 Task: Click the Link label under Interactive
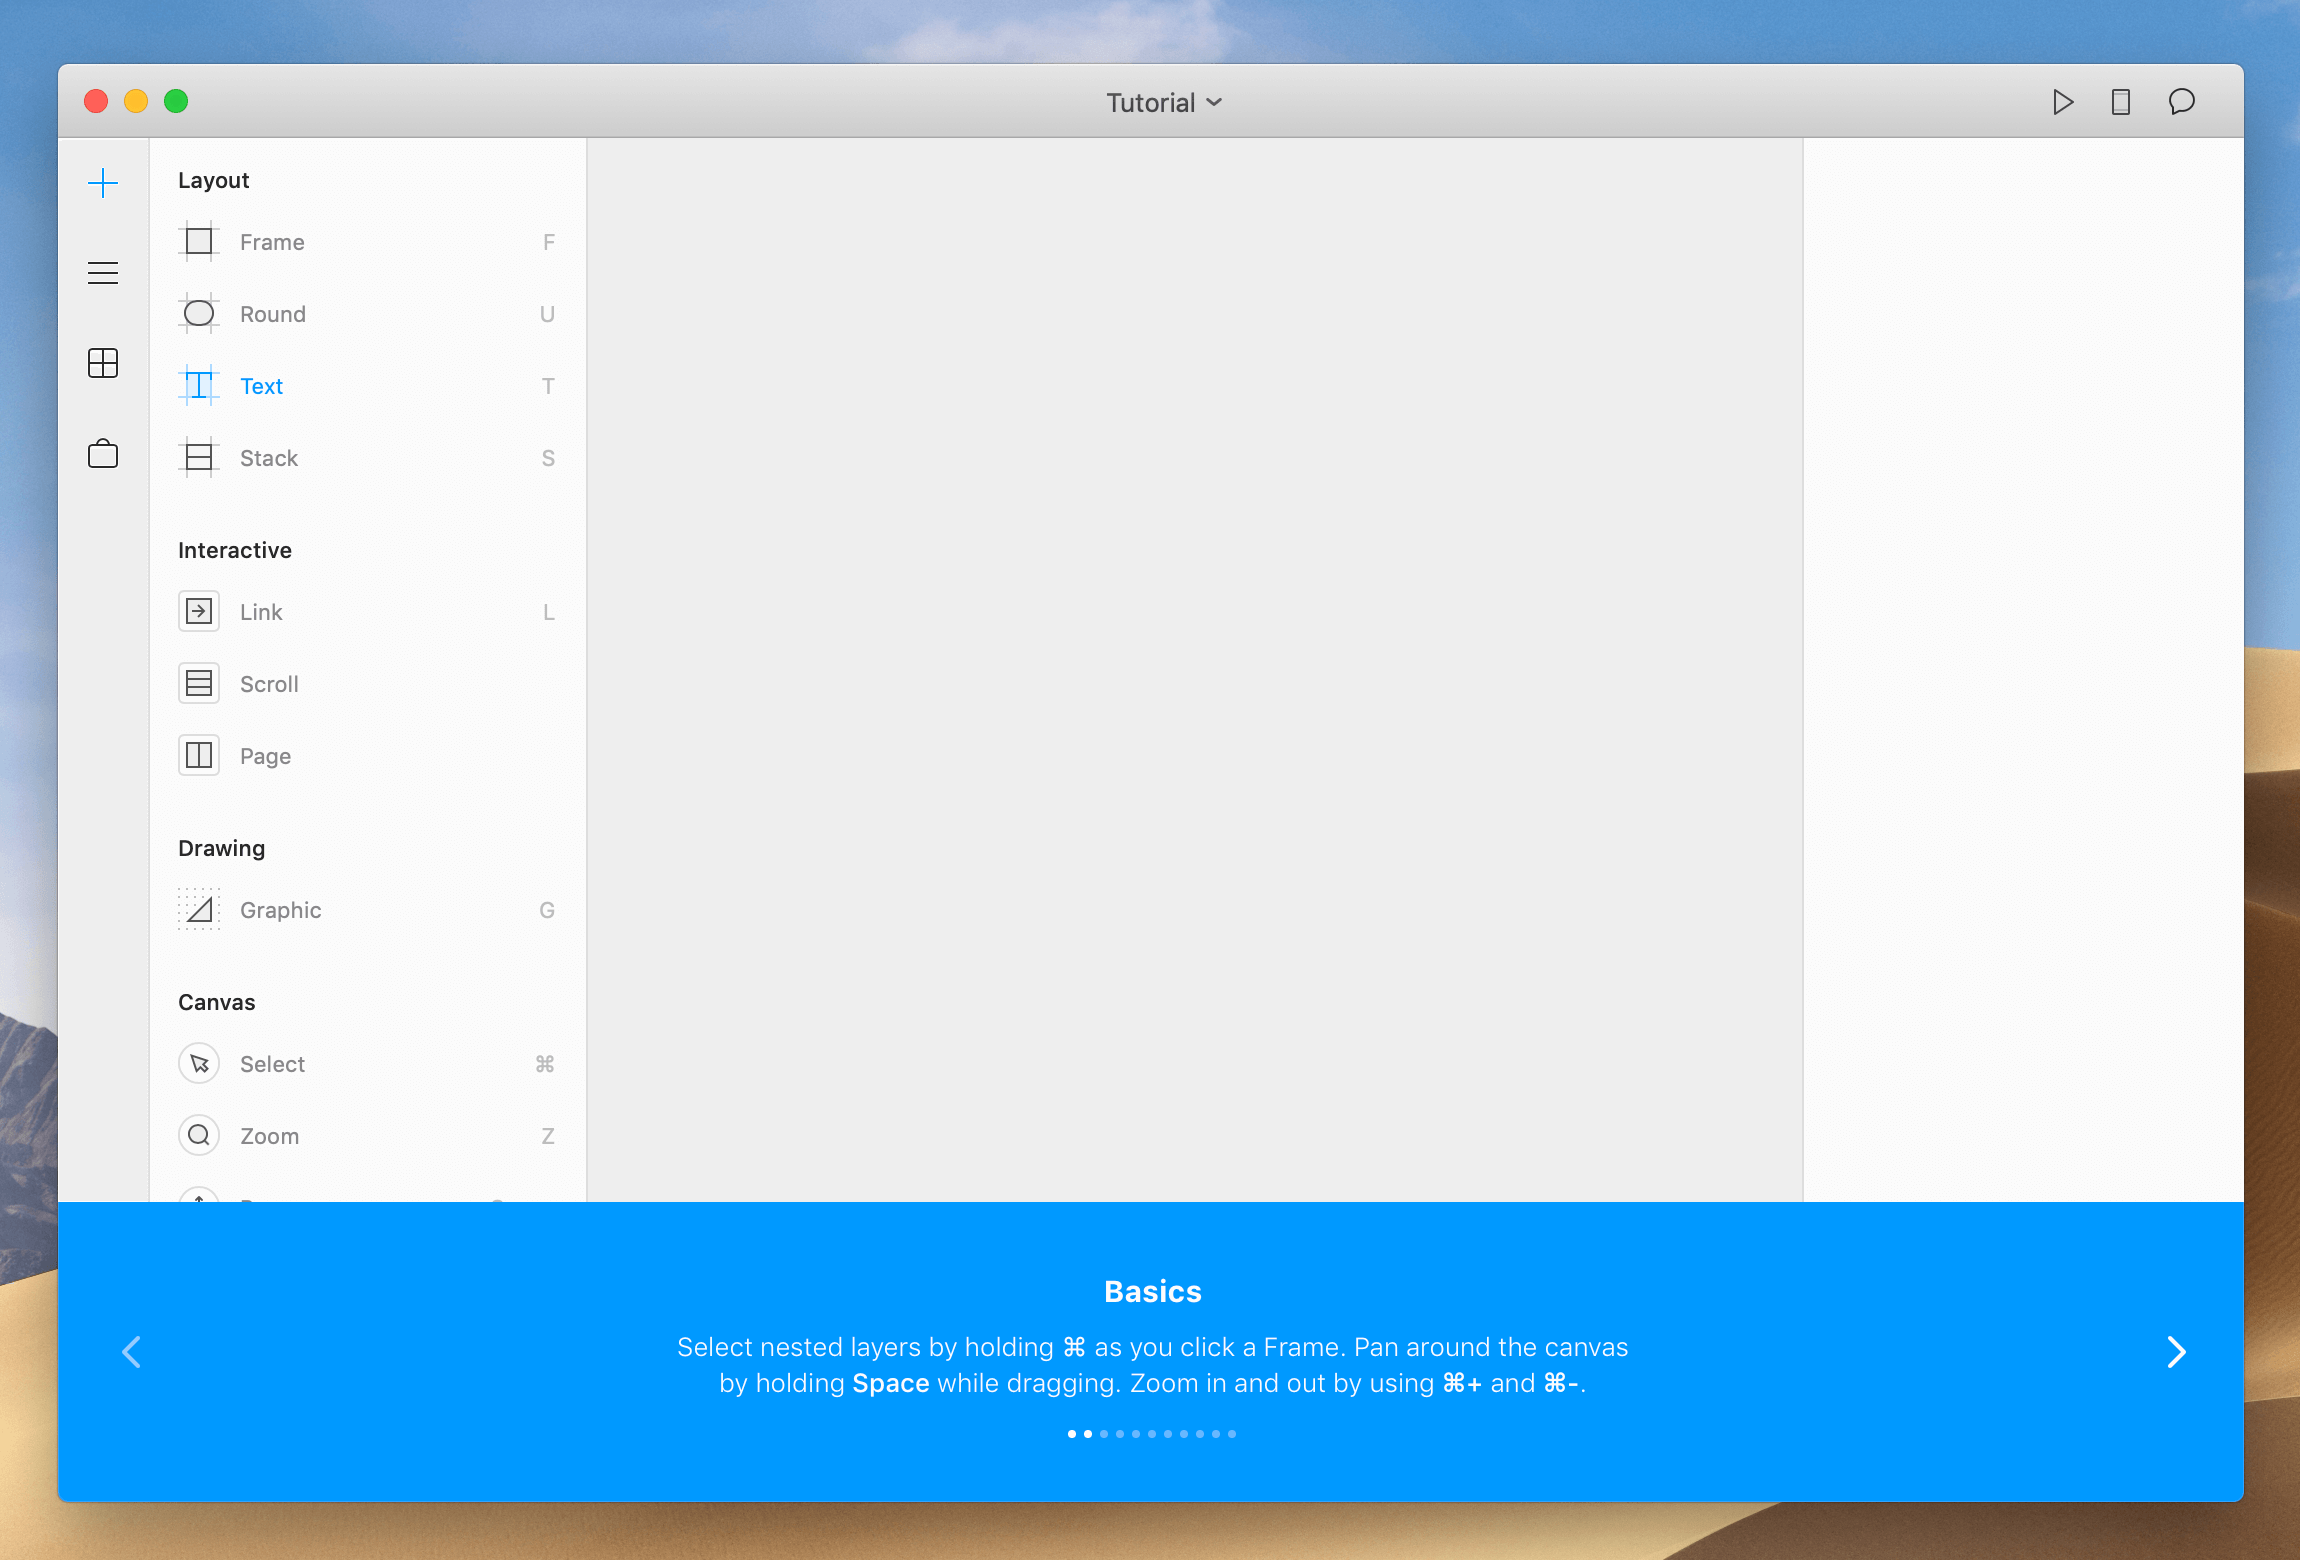[261, 612]
